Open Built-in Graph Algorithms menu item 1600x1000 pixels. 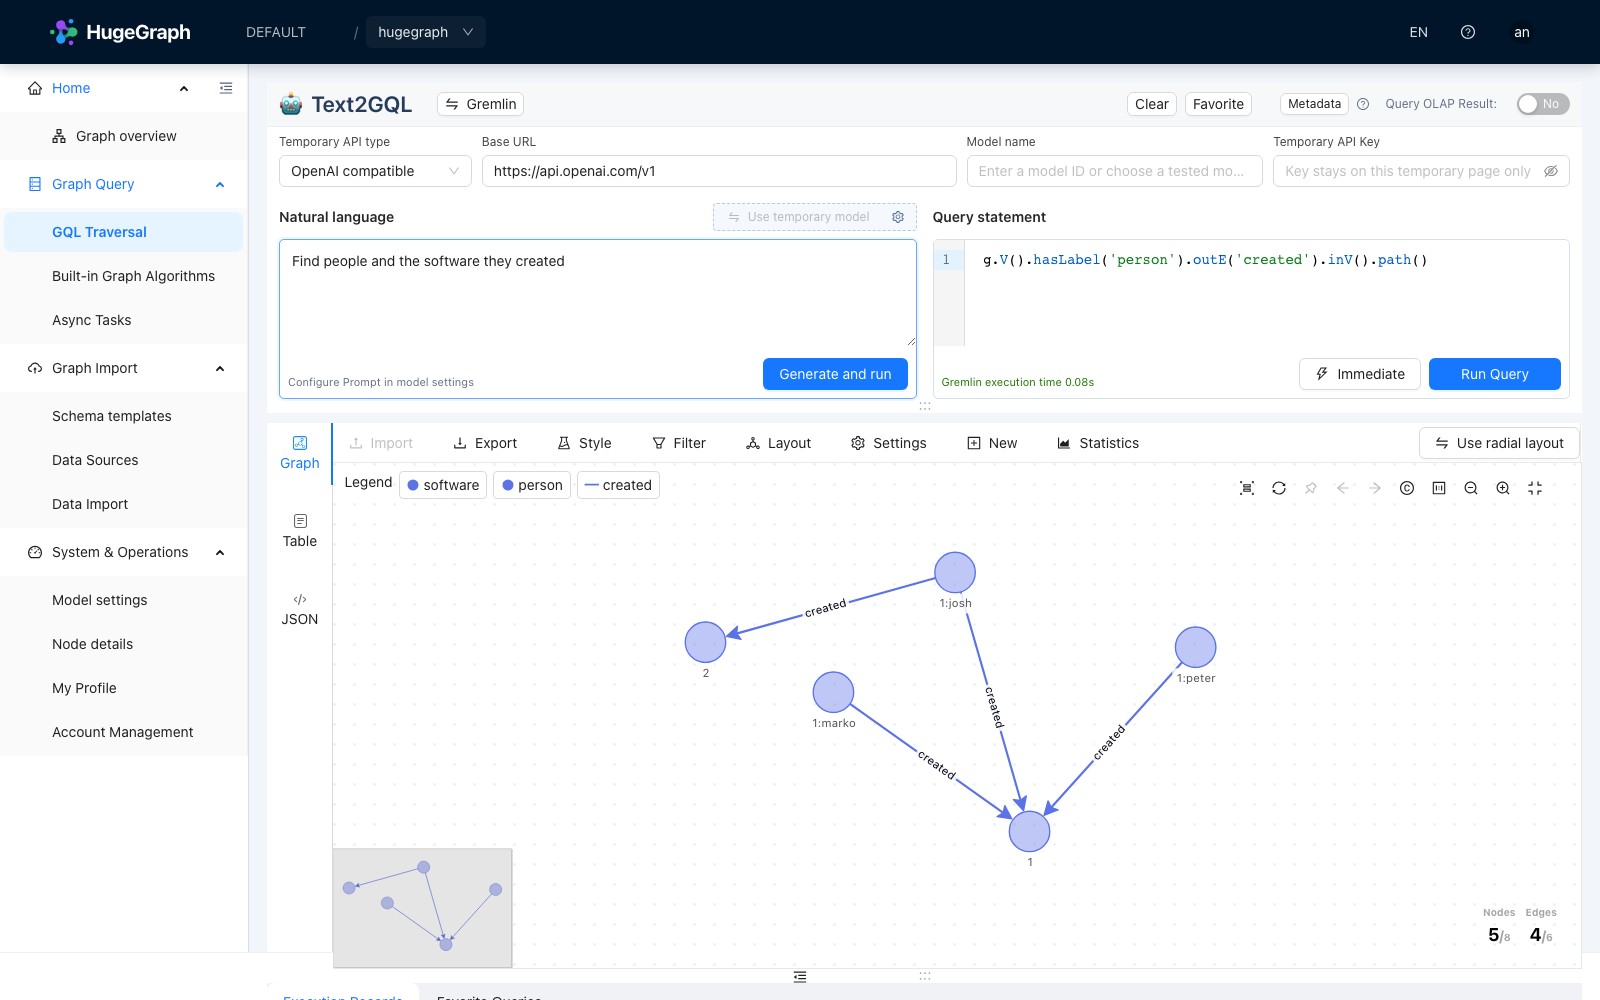133,276
